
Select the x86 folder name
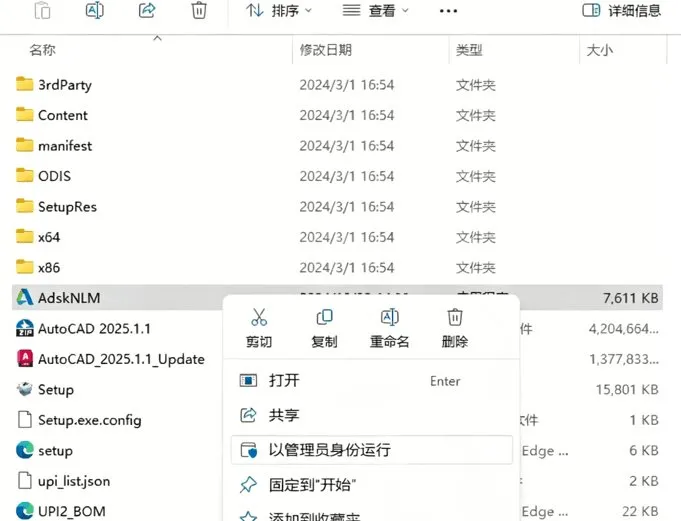click(49, 268)
